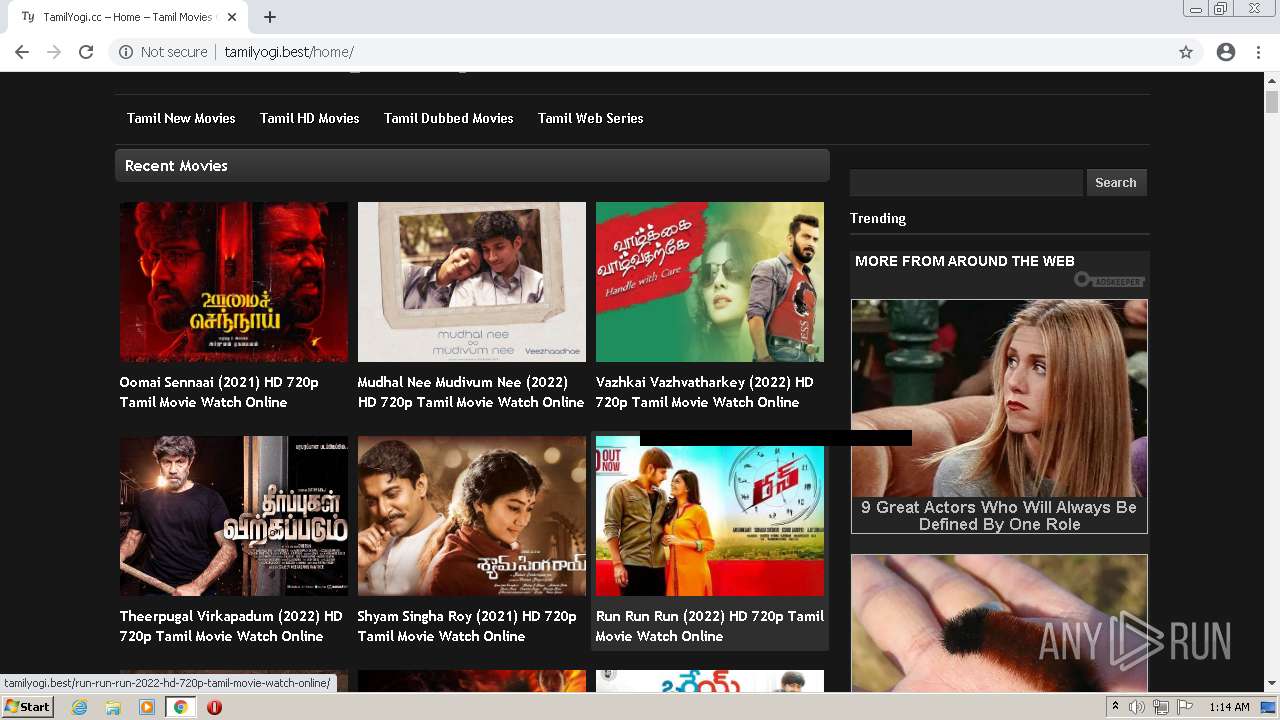Click the page scrollbar down arrow

coord(1272,683)
